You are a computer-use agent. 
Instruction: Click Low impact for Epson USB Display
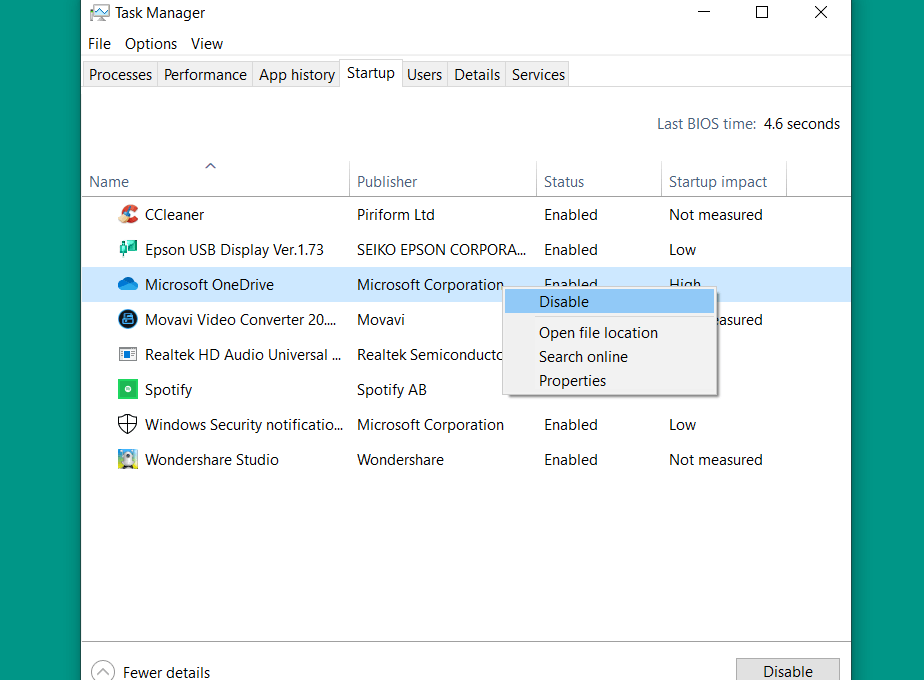tap(682, 250)
